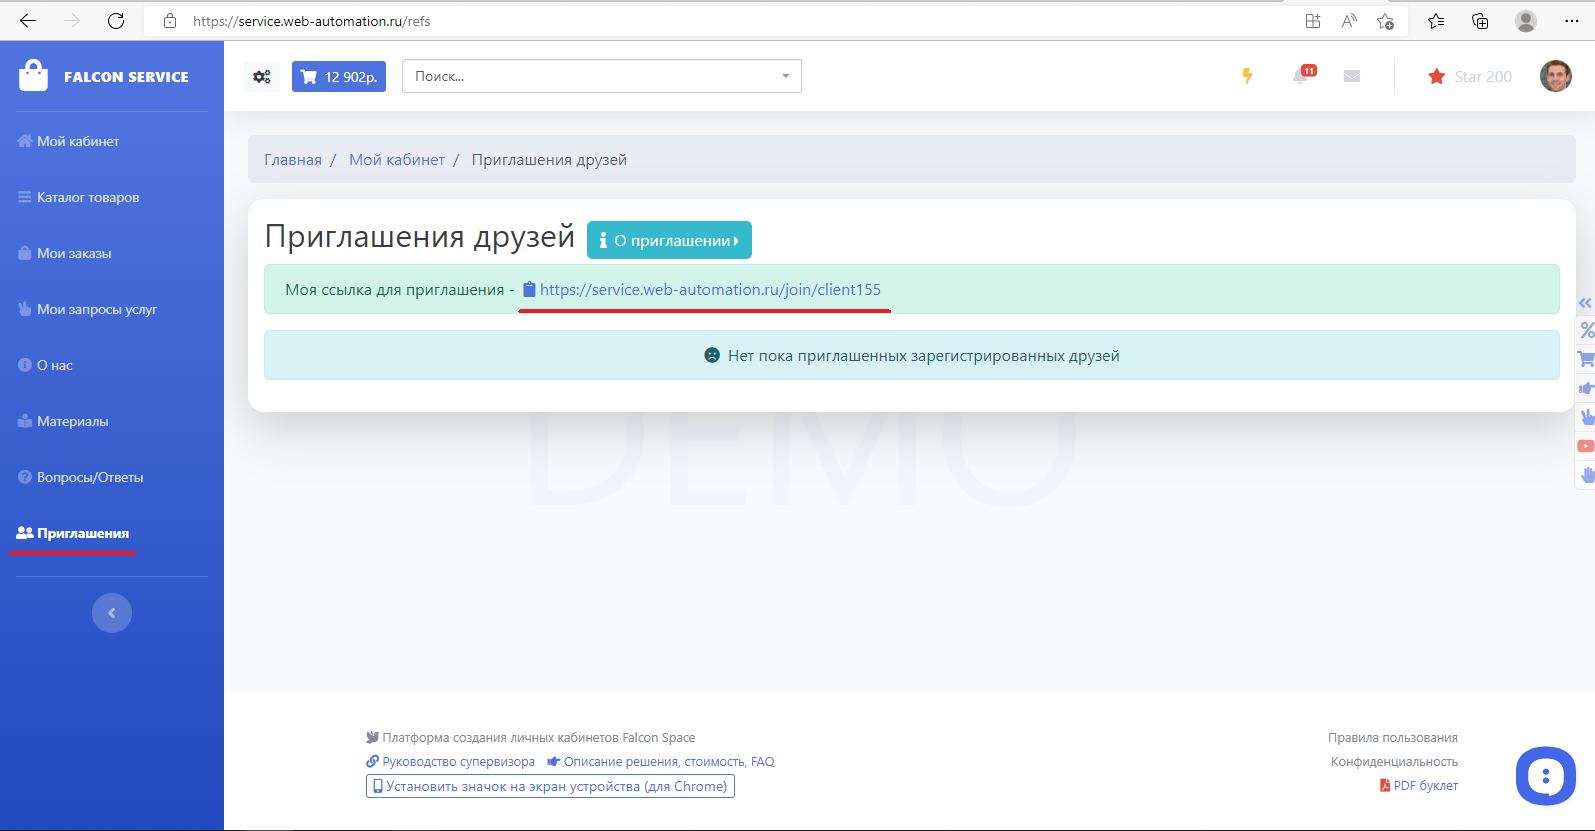Click the Мой кабинет breadcrumb link
Image resolution: width=1595 pixels, height=831 pixels.
click(396, 160)
